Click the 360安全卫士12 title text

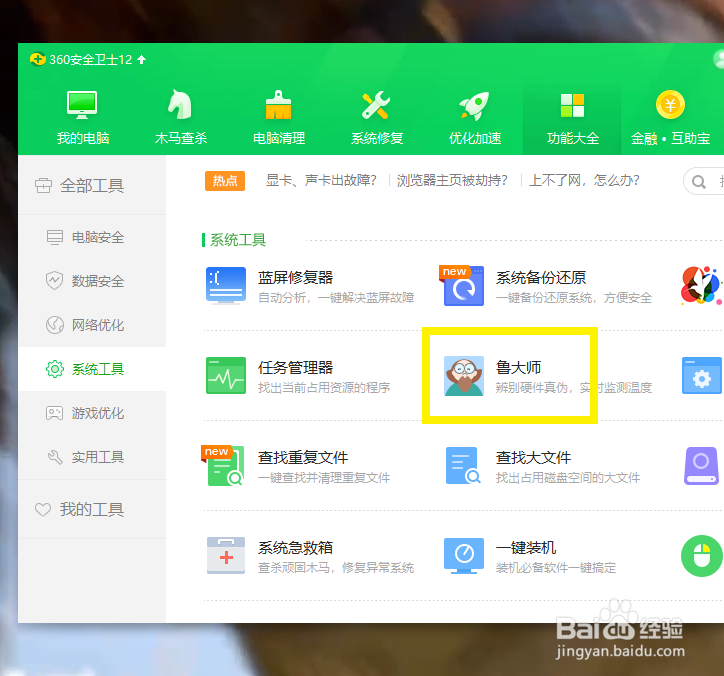[x=90, y=60]
